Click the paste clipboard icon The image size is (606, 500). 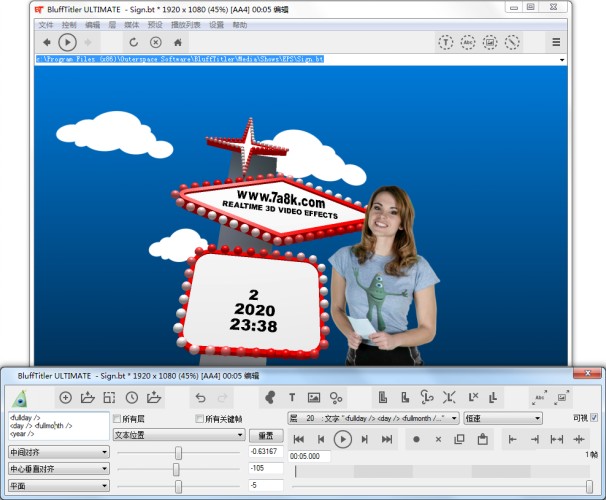point(481,439)
